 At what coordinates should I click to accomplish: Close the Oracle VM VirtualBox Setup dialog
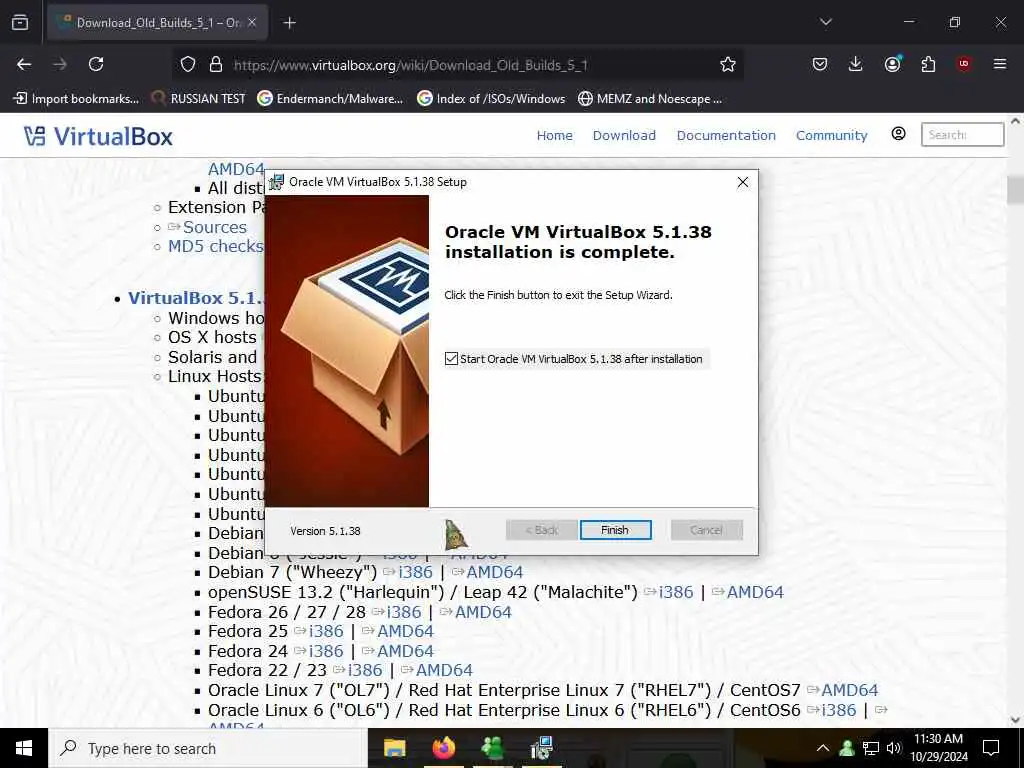743,182
